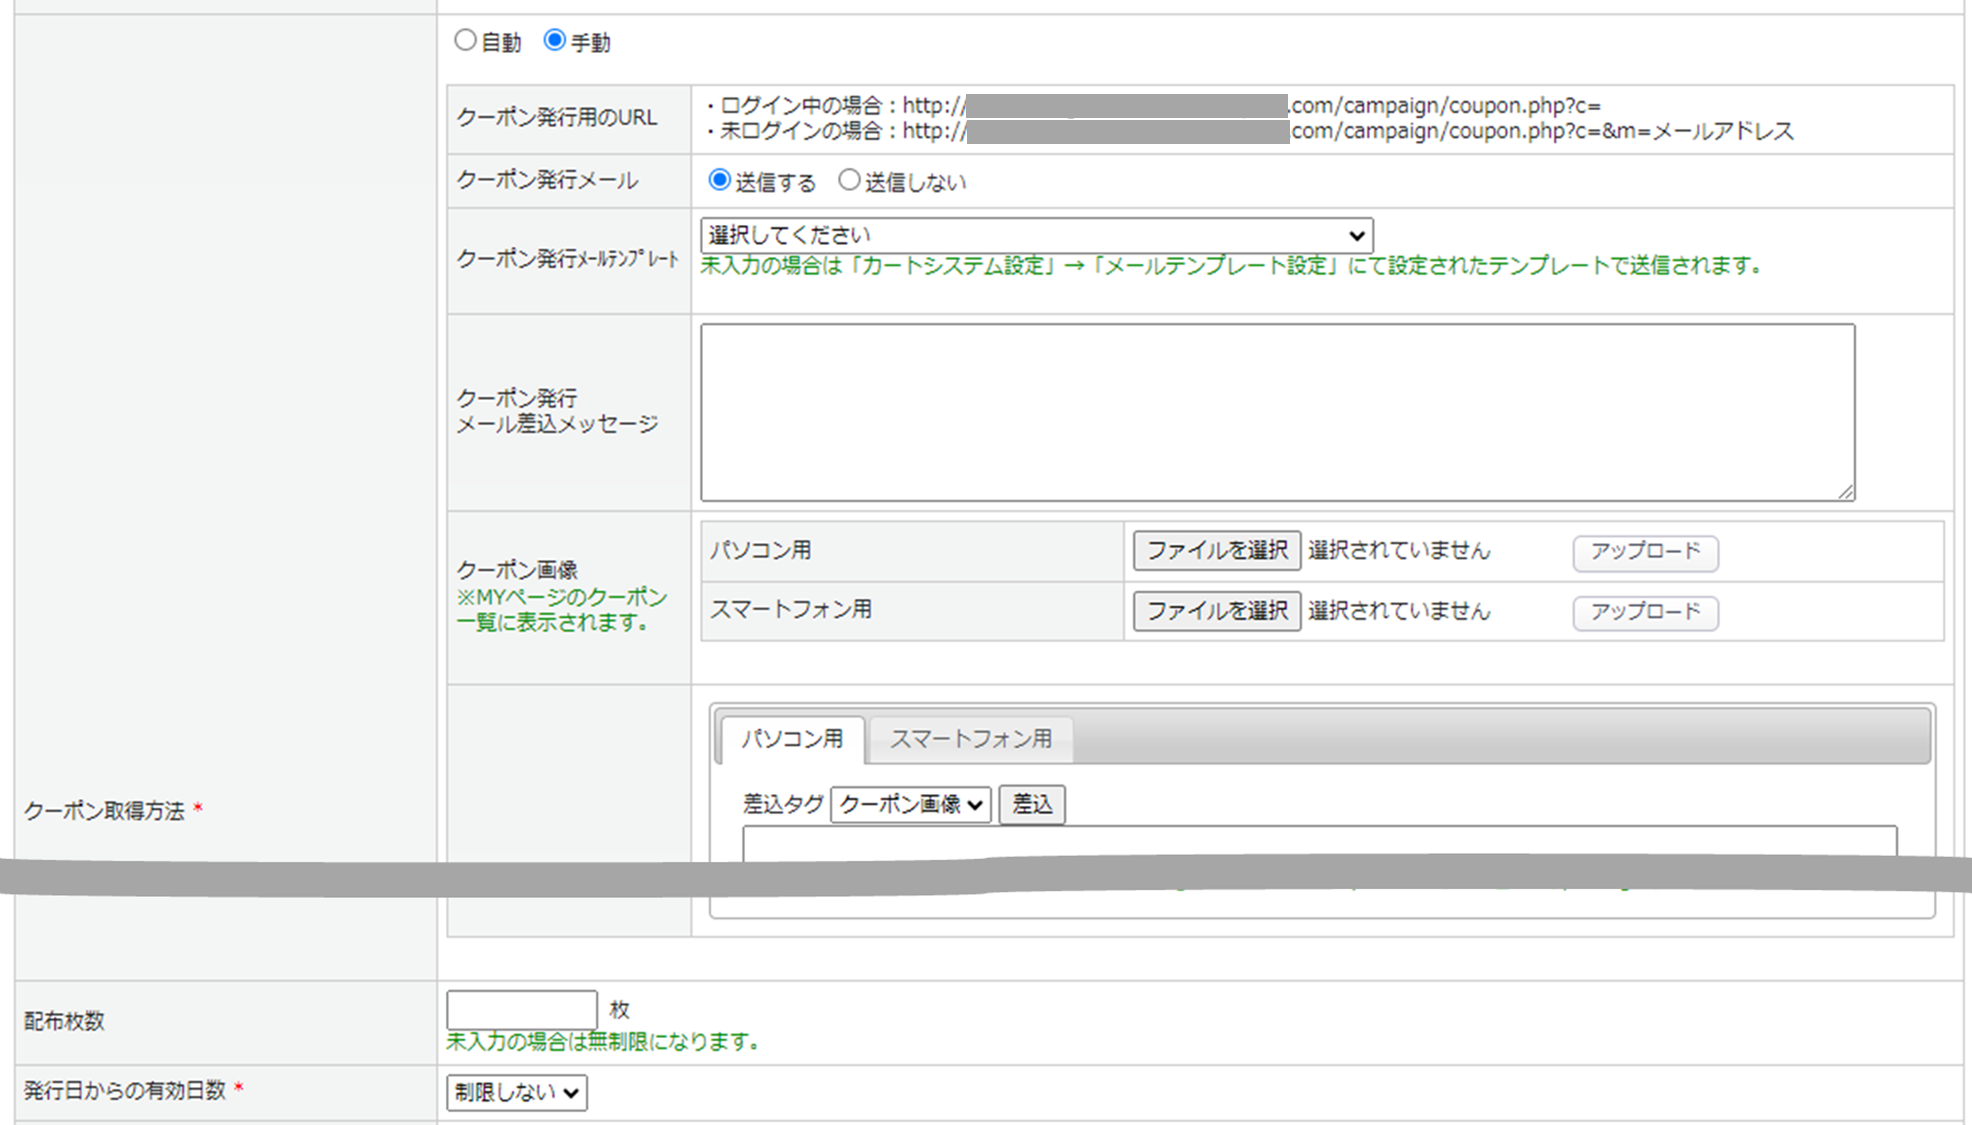Choose 送信しない for coupon mail
The image size is (1972, 1125).
[849, 180]
